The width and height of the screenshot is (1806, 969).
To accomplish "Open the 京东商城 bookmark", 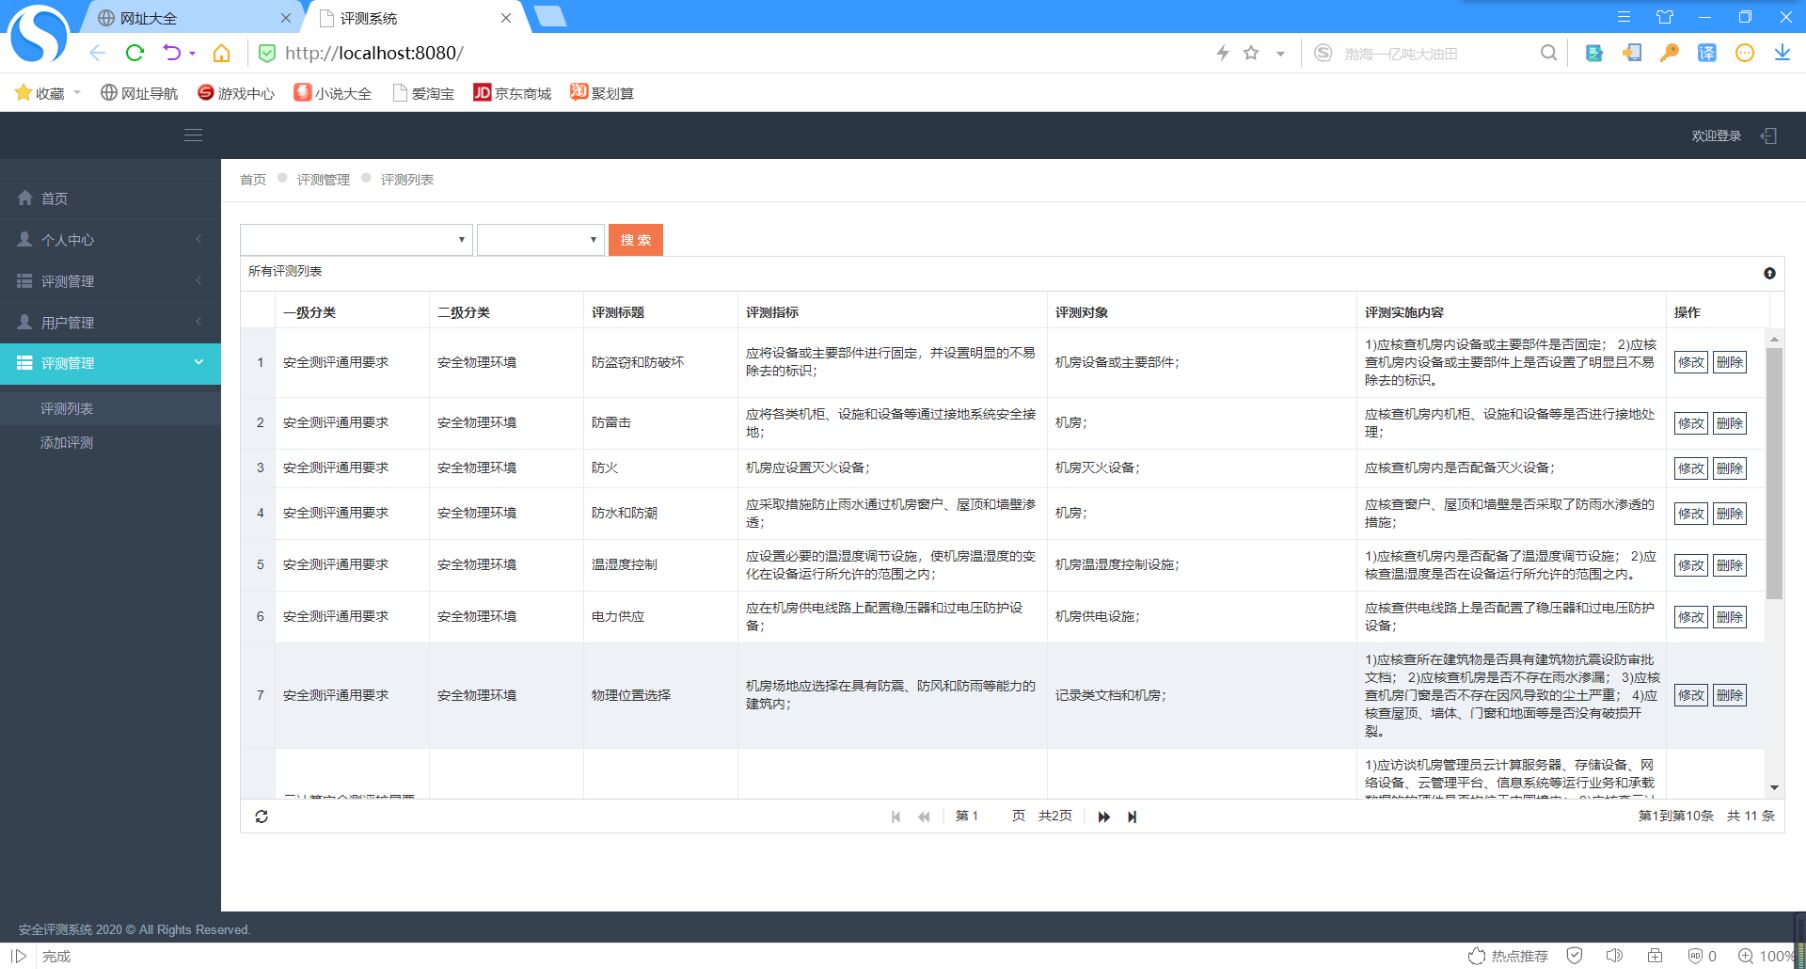I will pyautogui.click(x=512, y=93).
